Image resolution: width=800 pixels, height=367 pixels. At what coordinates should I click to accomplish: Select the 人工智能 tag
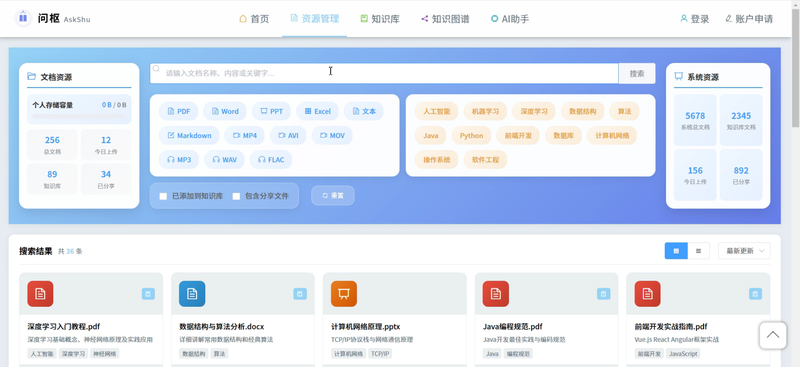click(436, 111)
